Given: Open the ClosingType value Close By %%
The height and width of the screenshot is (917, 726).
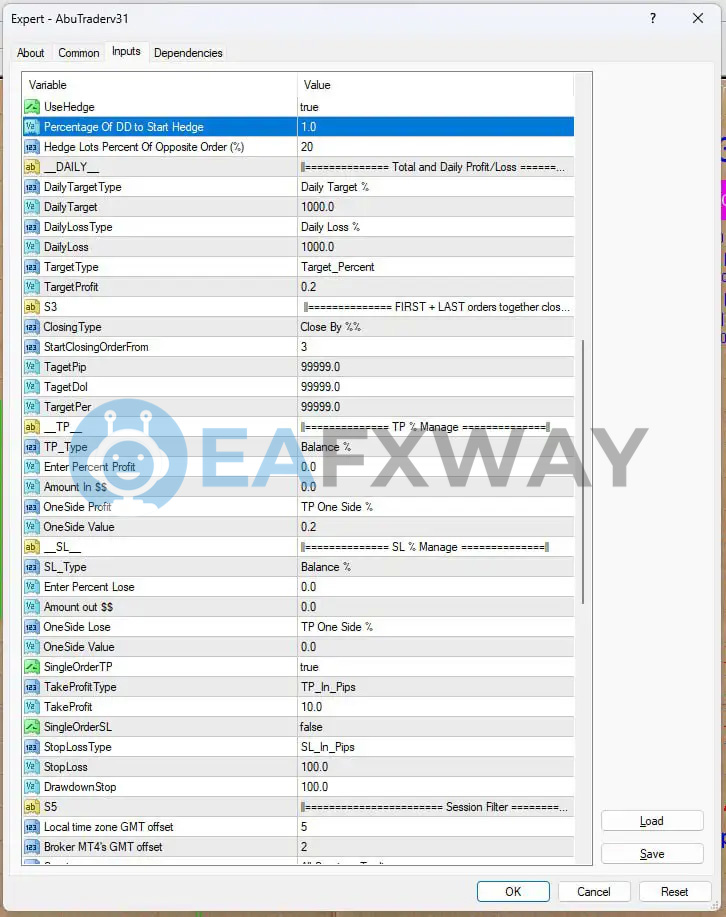Looking at the screenshot, I should tap(435, 327).
